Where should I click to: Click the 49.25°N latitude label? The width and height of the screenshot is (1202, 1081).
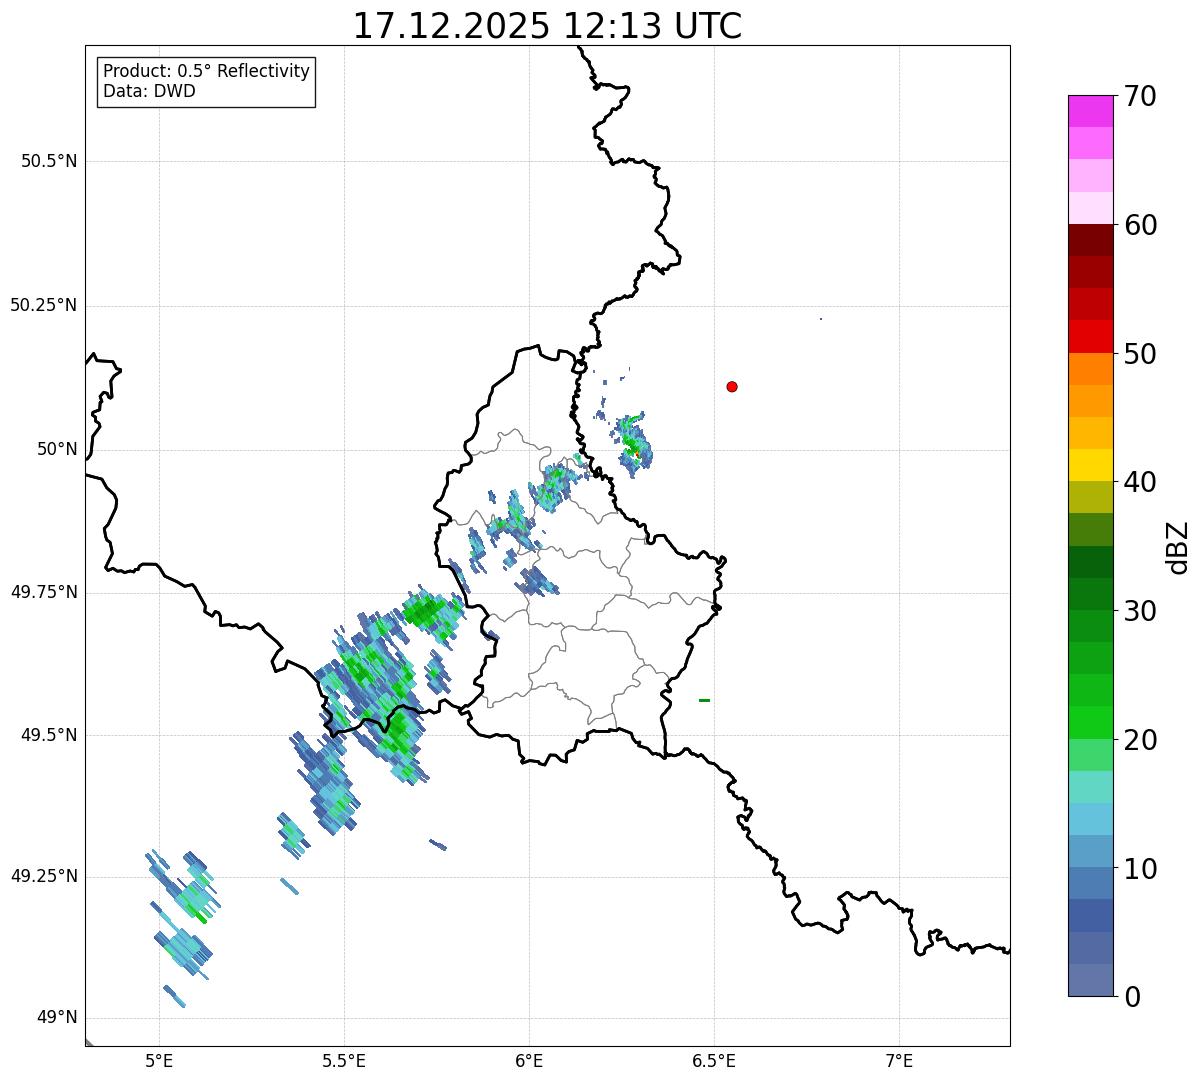coord(44,877)
